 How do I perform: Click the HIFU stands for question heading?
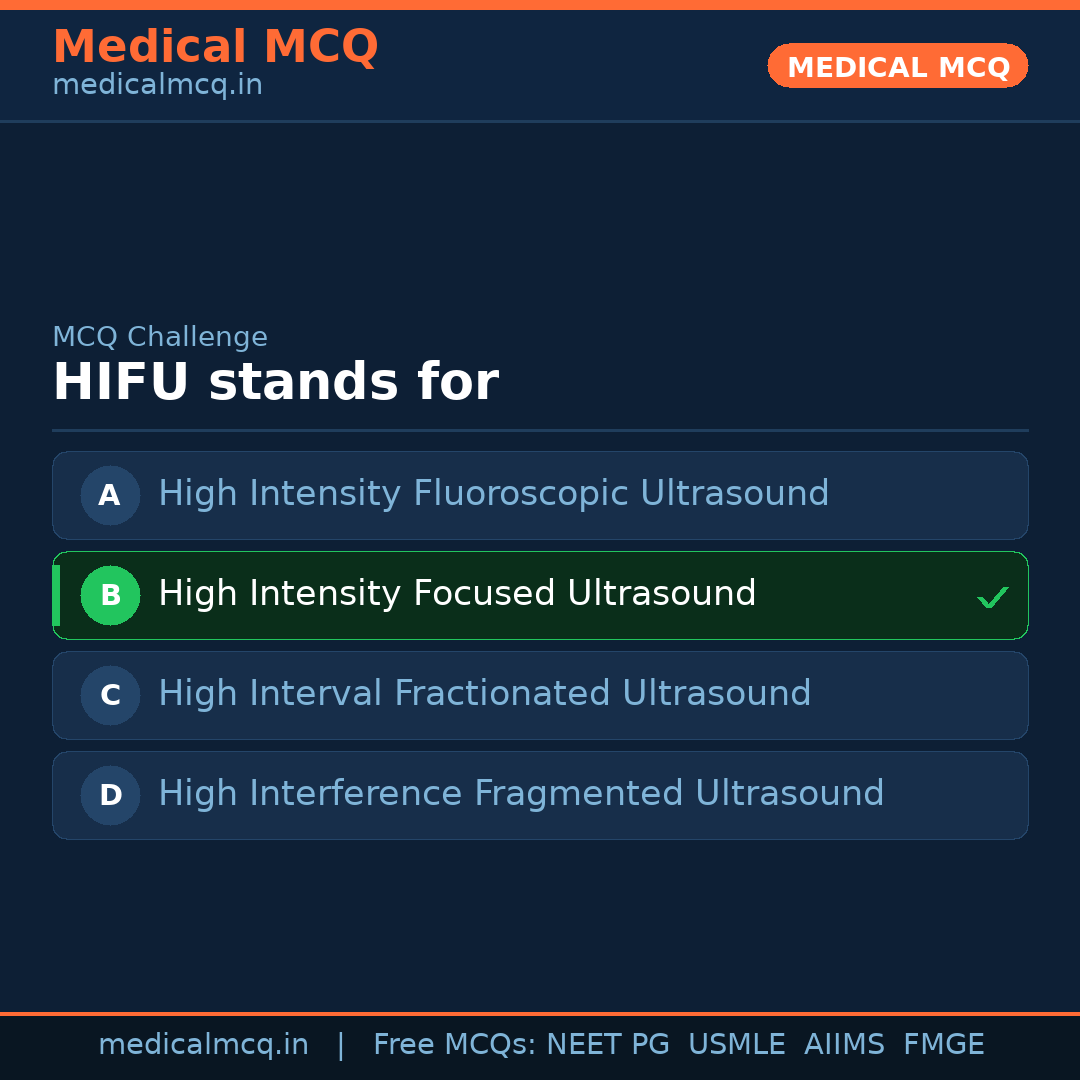(x=275, y=383)
